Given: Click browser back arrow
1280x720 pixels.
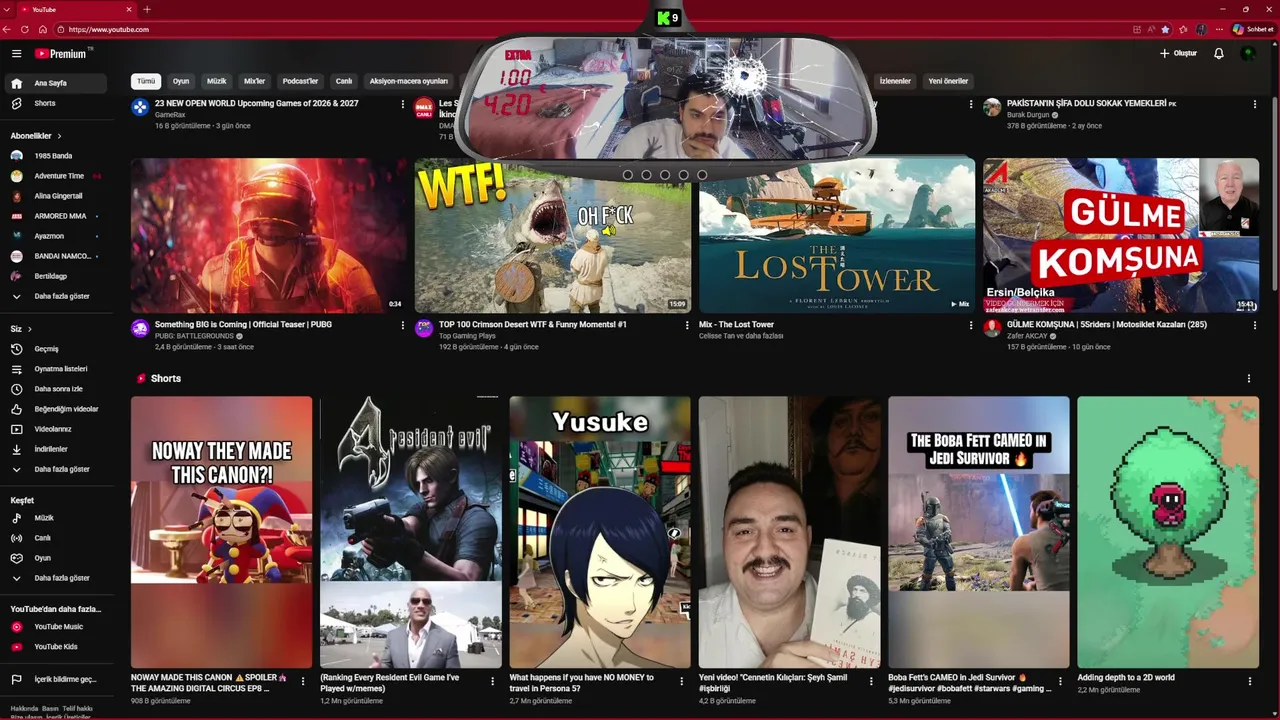Looking at the screenshot, I should (7, 29).
